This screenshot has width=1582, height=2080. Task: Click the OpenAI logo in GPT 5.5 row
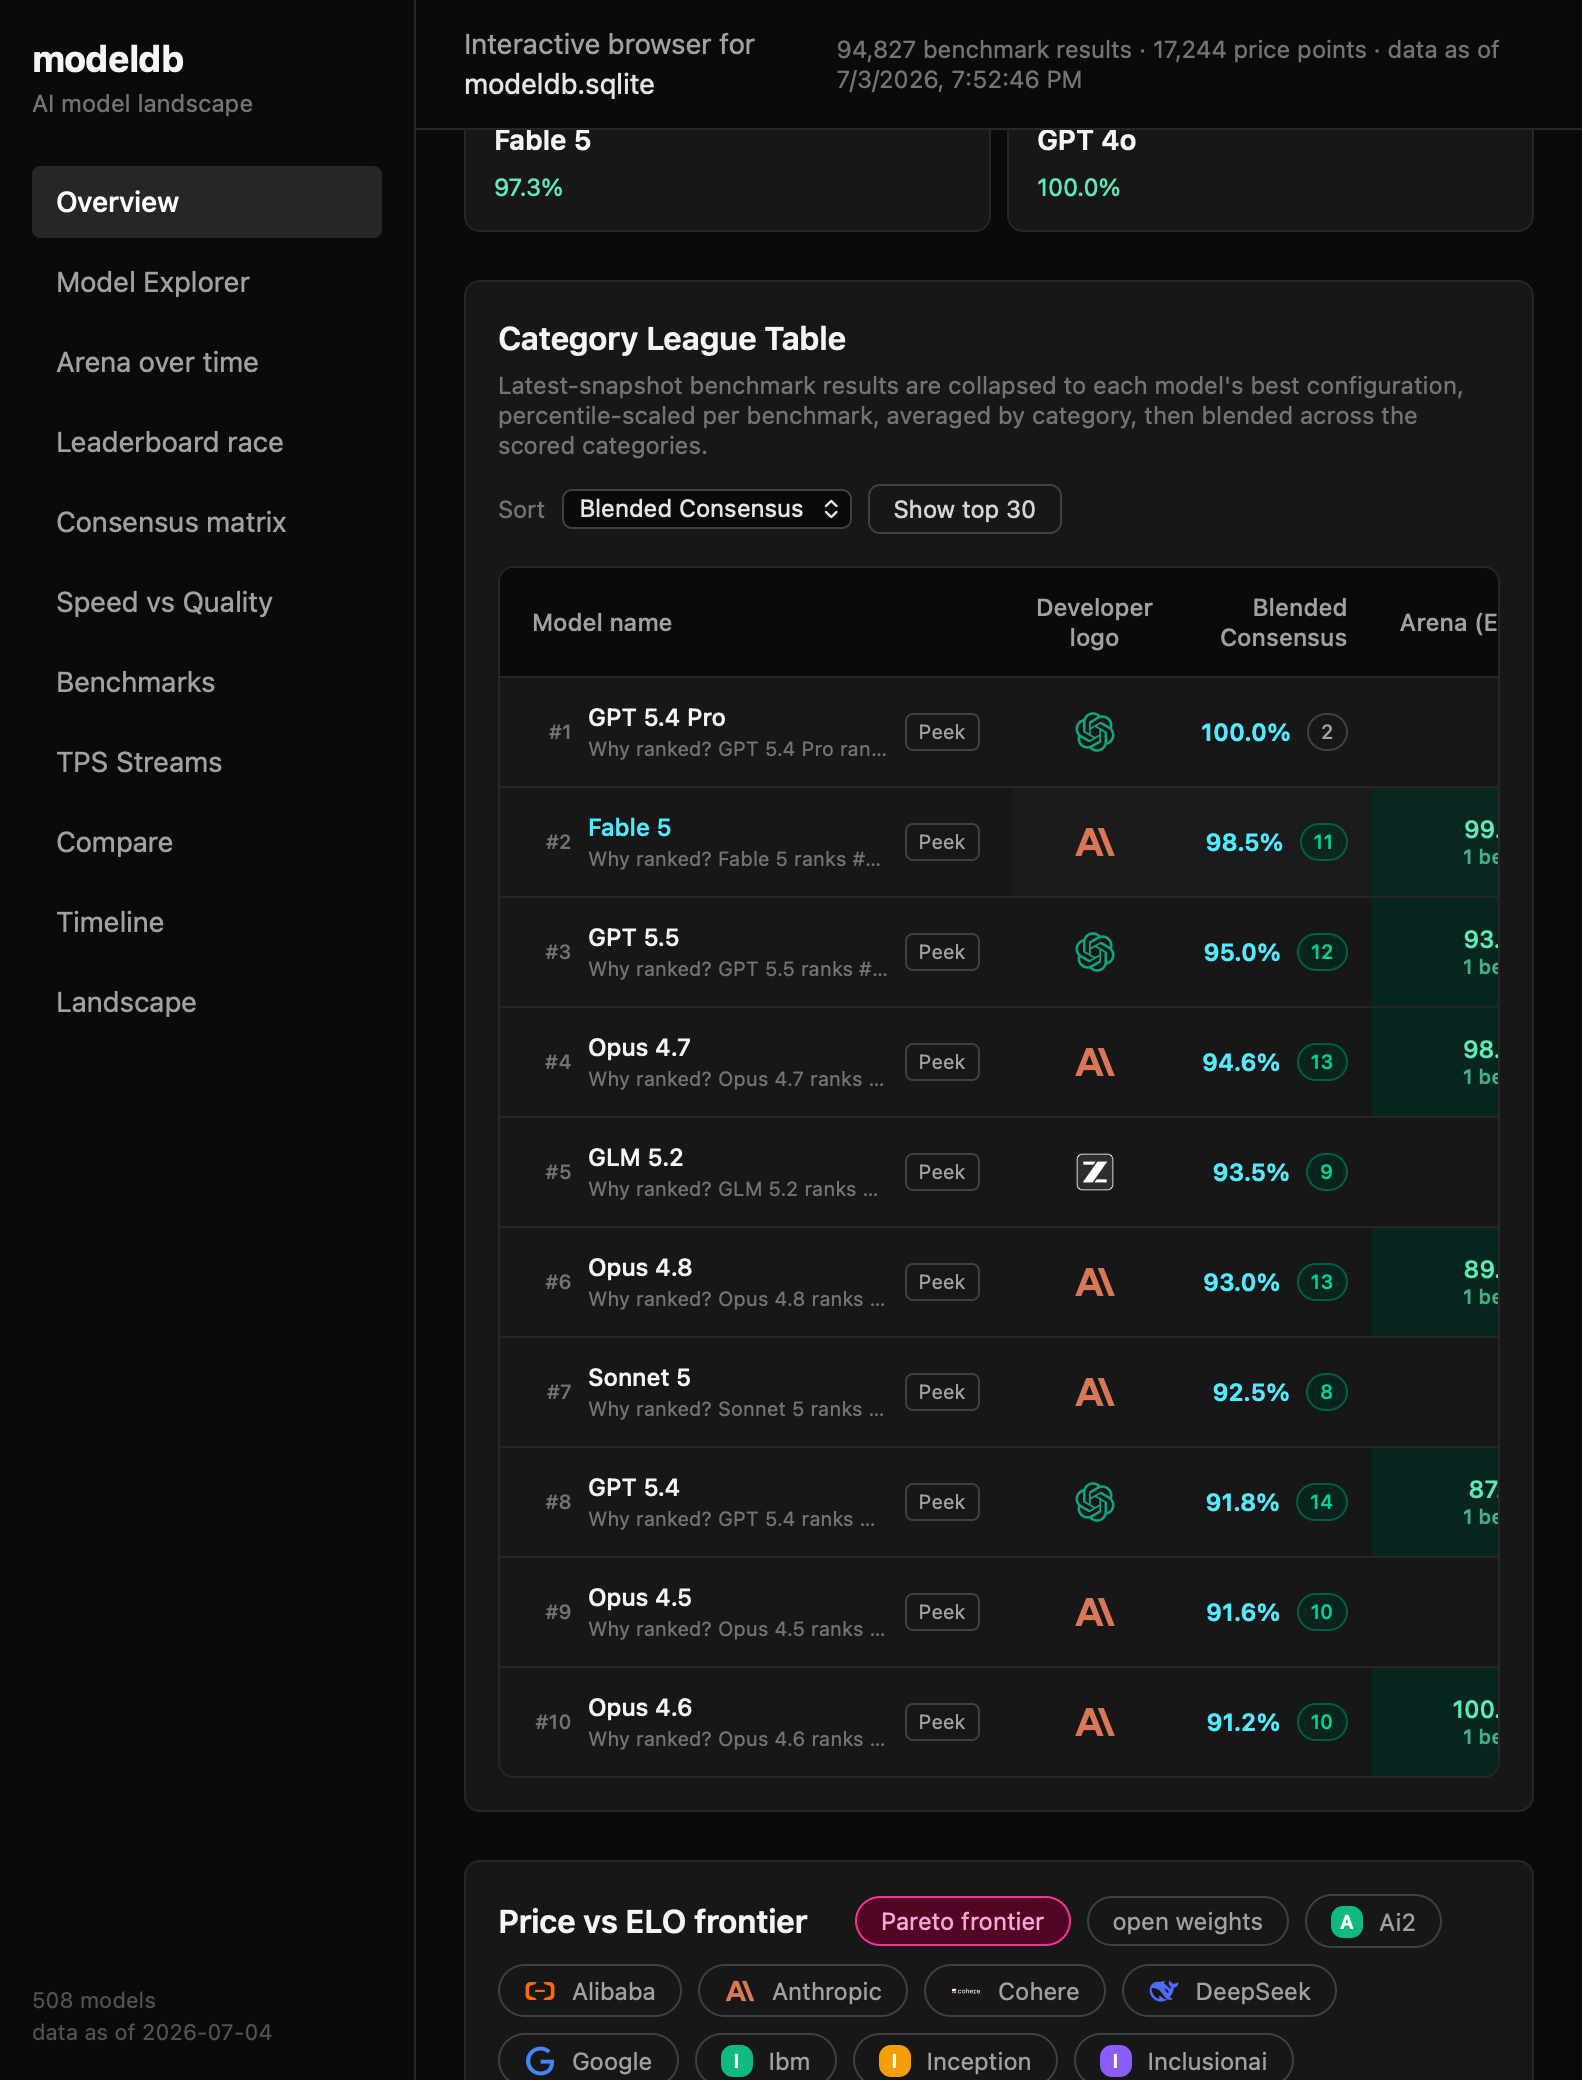(1094, 952)
